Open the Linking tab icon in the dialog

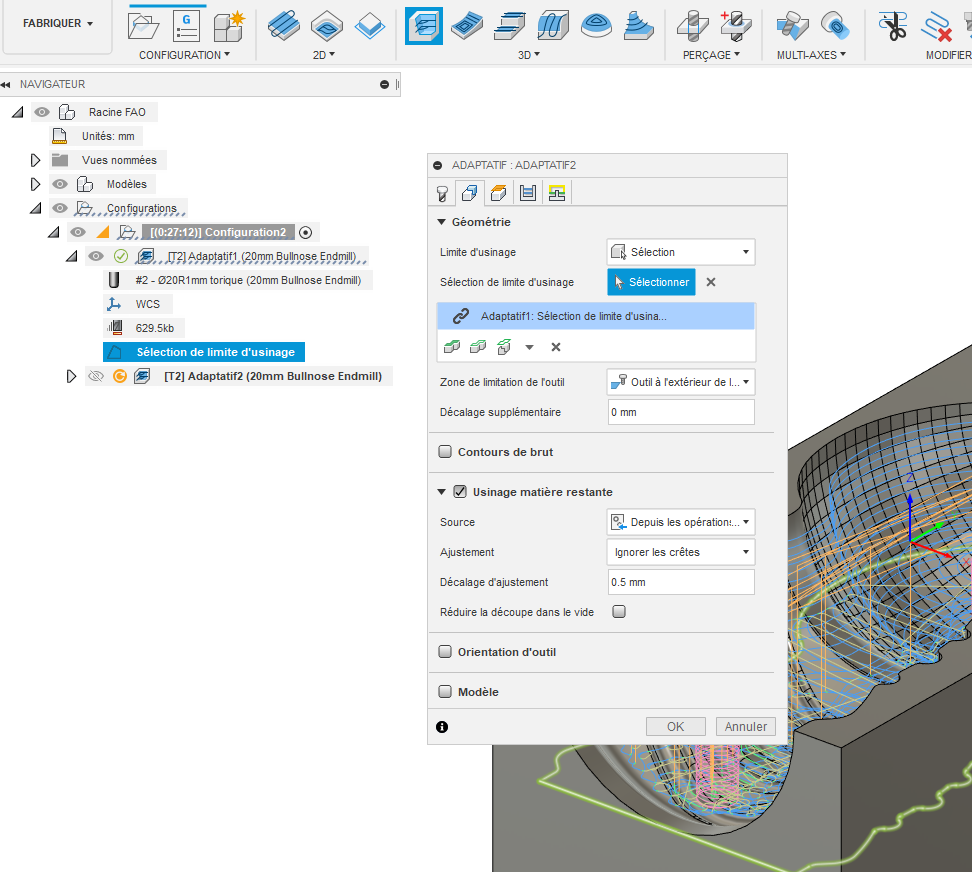pos(557,193)
